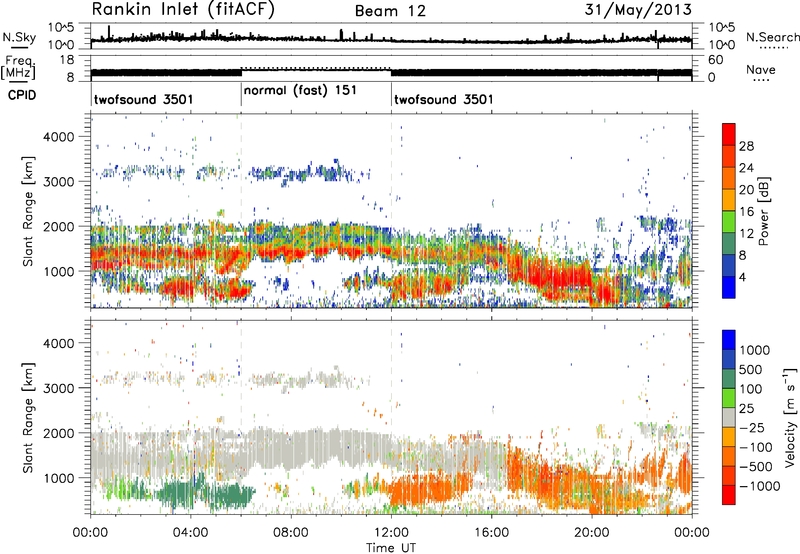The width and height of the screenshot is (800, 554).
Task: Click the light green Power colorbar segment between 12 and 16
Action: click(x=729, y=222)
